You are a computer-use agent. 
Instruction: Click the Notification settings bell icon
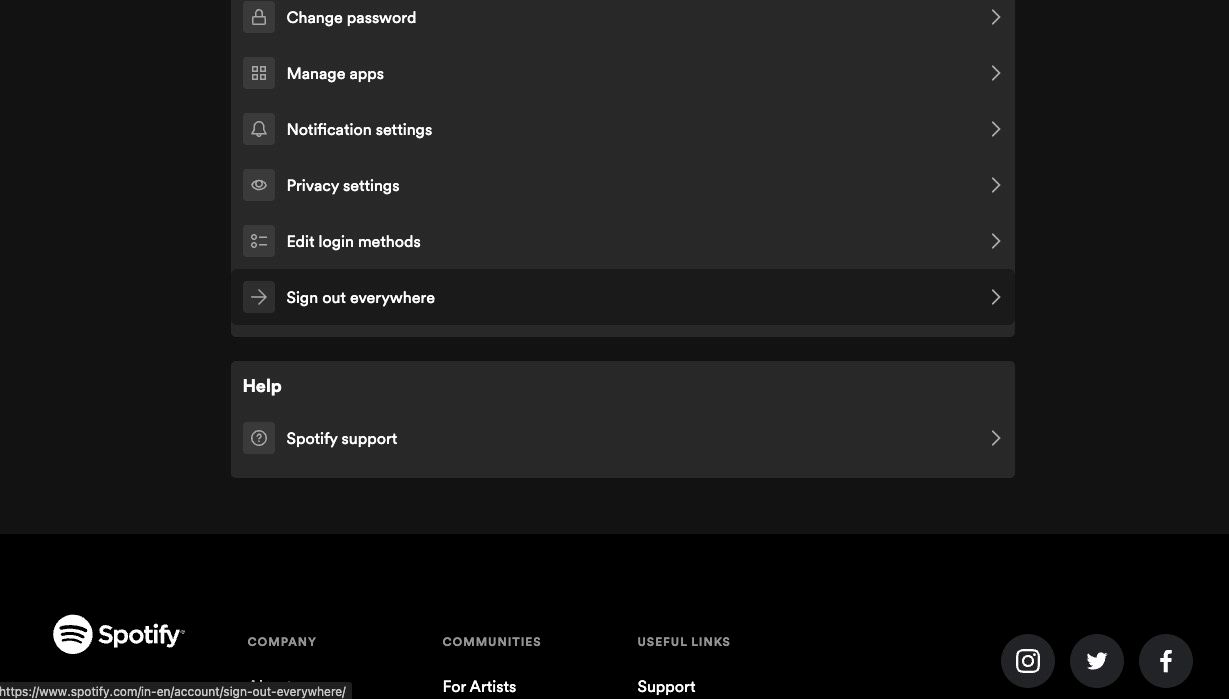(x=258, y=129)
